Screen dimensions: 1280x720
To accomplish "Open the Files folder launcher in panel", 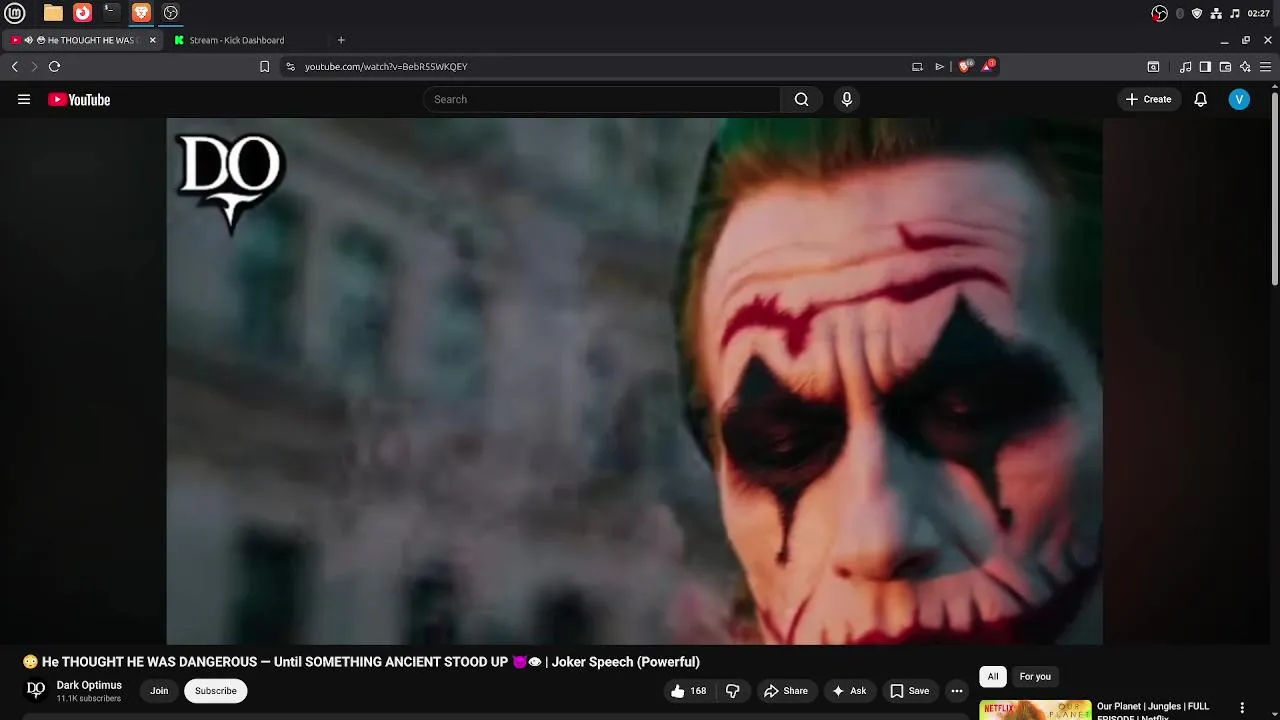I will [53, 13].
